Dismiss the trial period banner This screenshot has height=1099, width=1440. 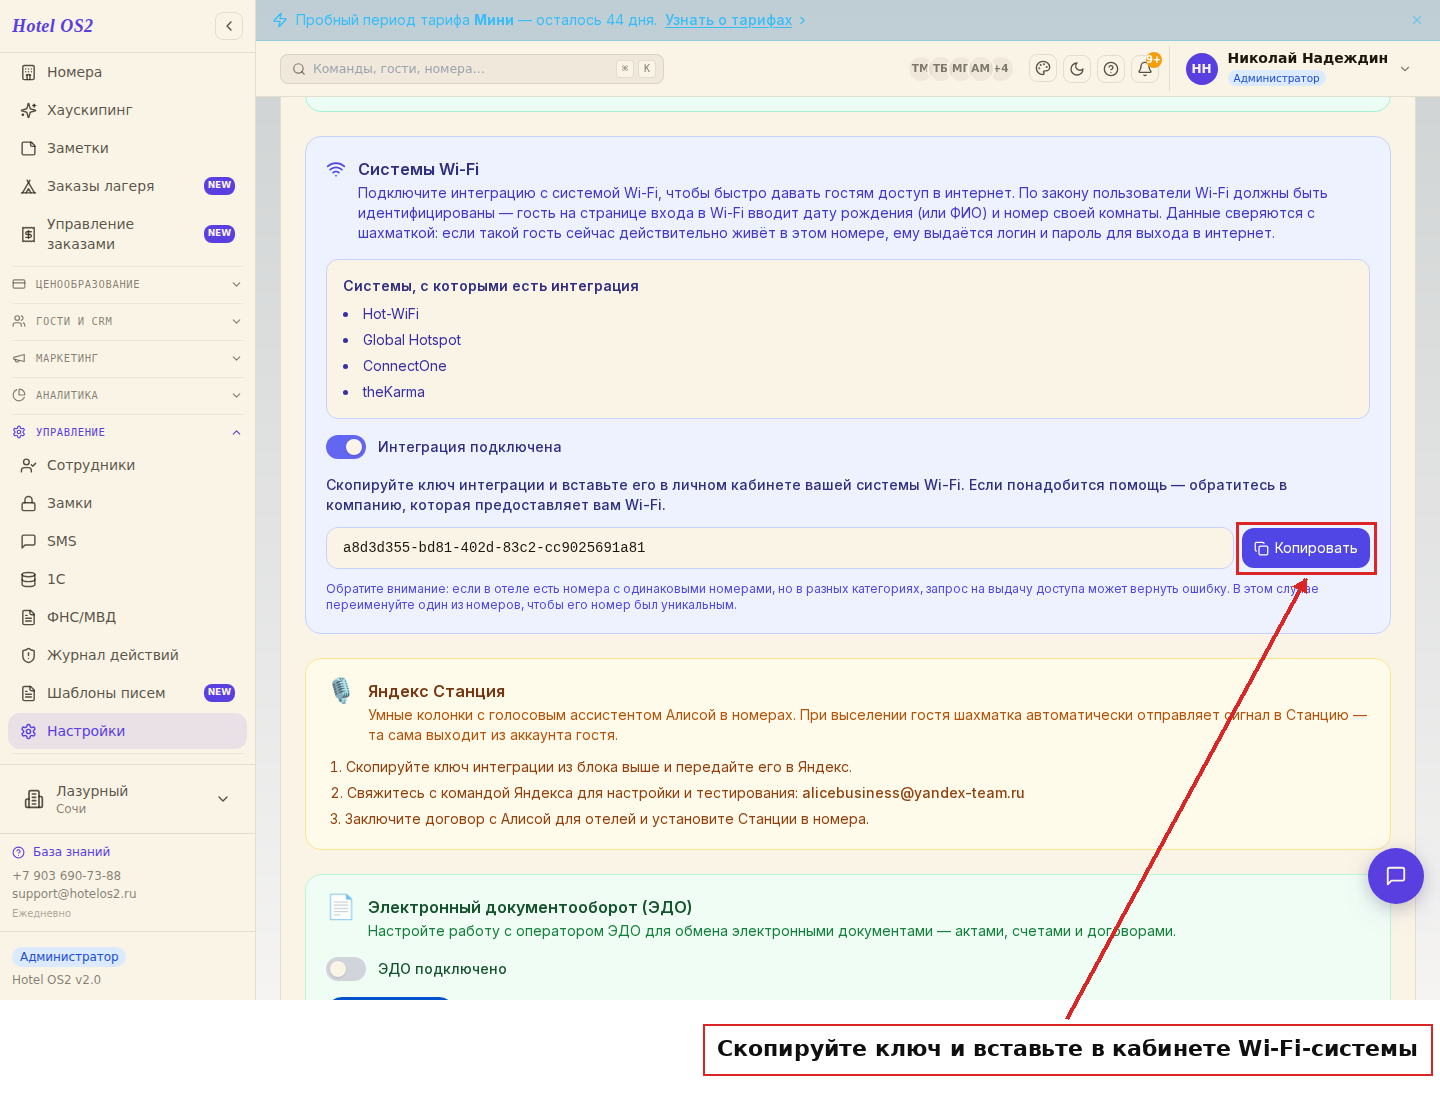tap(1417, 20)
